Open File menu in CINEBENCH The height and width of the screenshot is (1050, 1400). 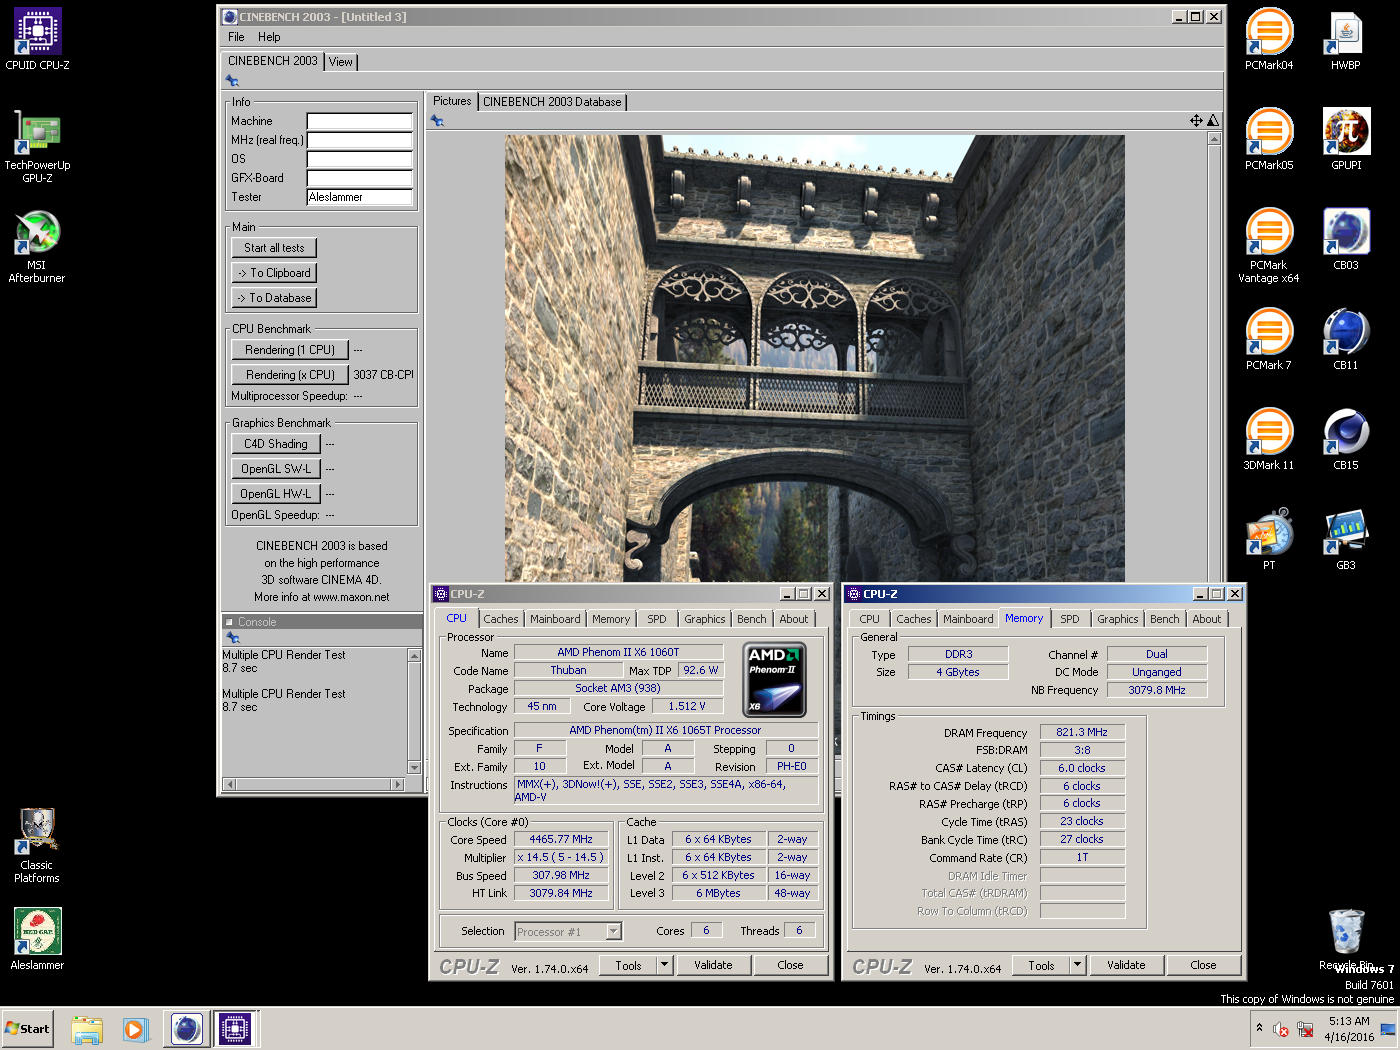pyautogui.click(x=236, y=37)
